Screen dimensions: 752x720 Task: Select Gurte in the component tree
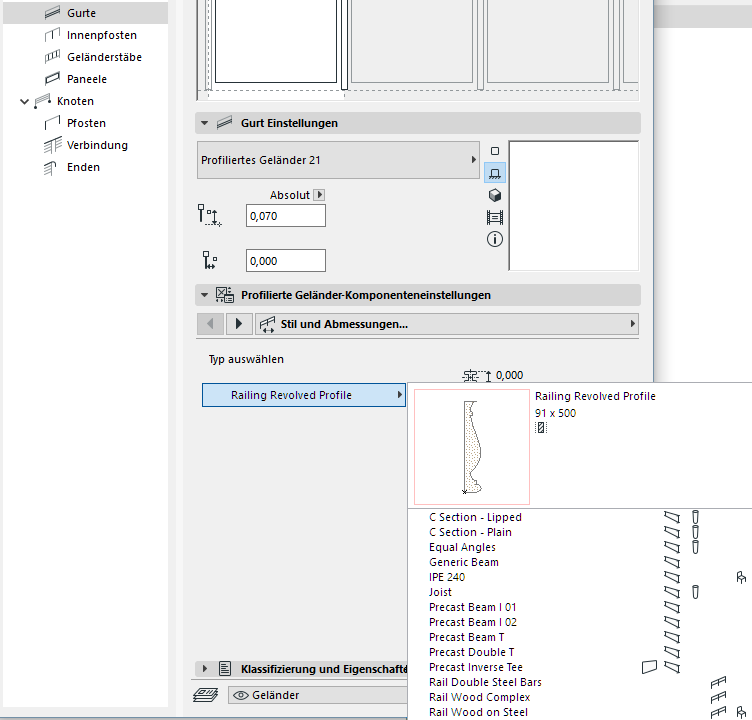click(85, 13)
